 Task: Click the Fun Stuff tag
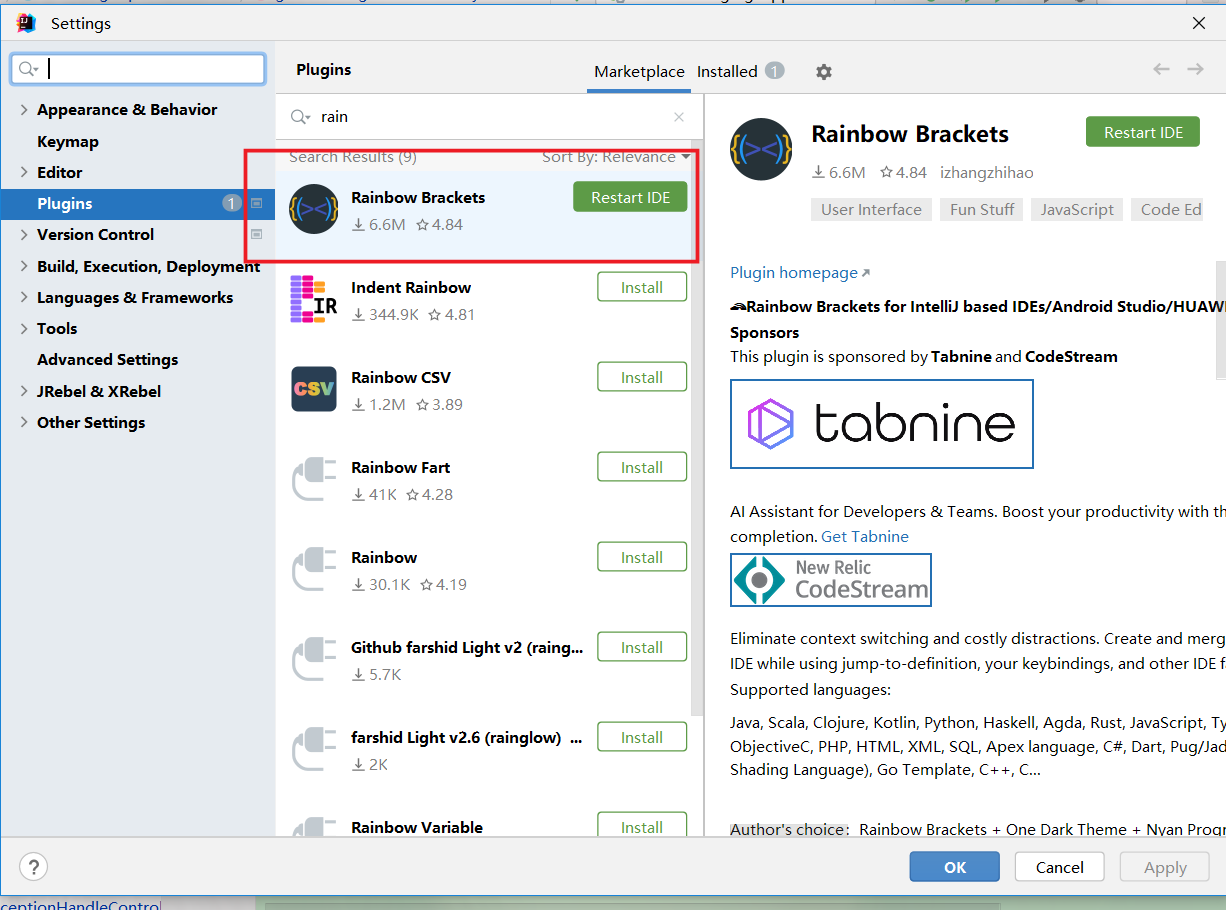[982, 209]
